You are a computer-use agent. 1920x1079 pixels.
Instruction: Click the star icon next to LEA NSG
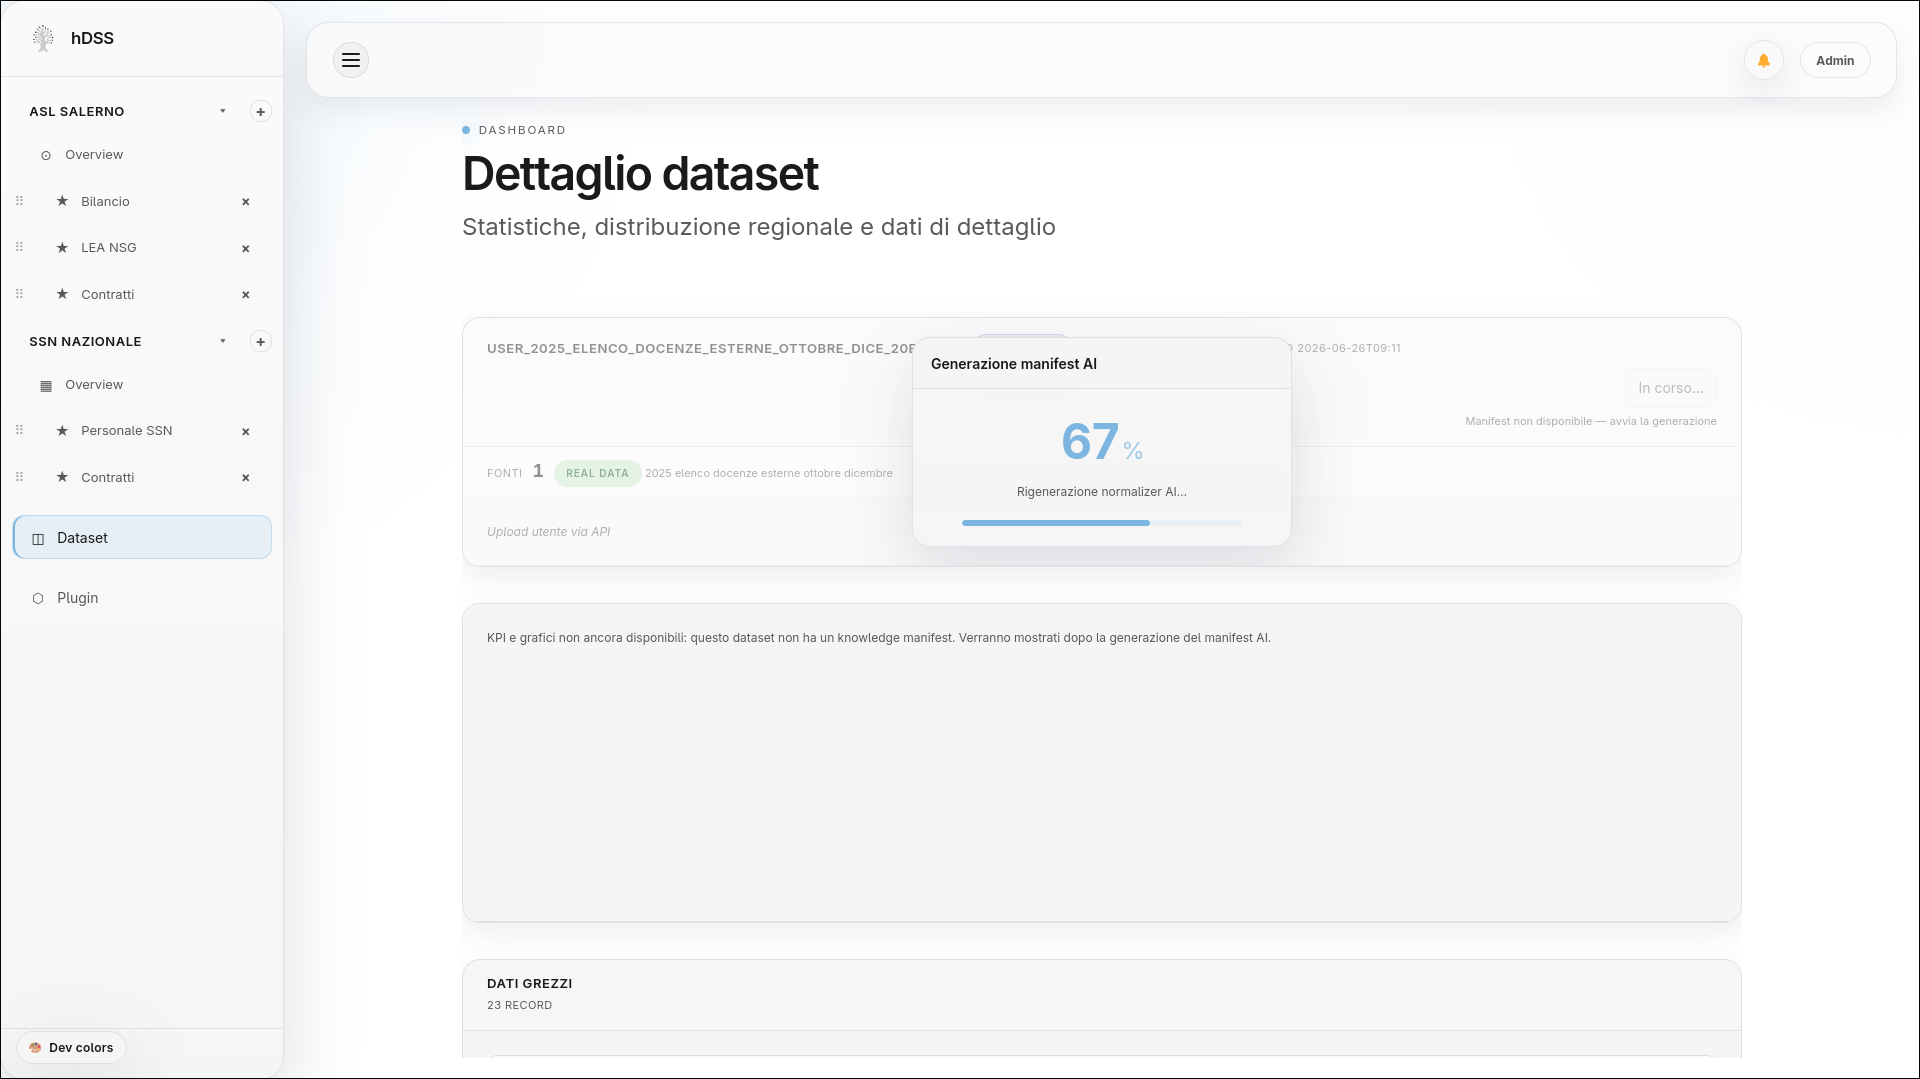coord(62,247)
